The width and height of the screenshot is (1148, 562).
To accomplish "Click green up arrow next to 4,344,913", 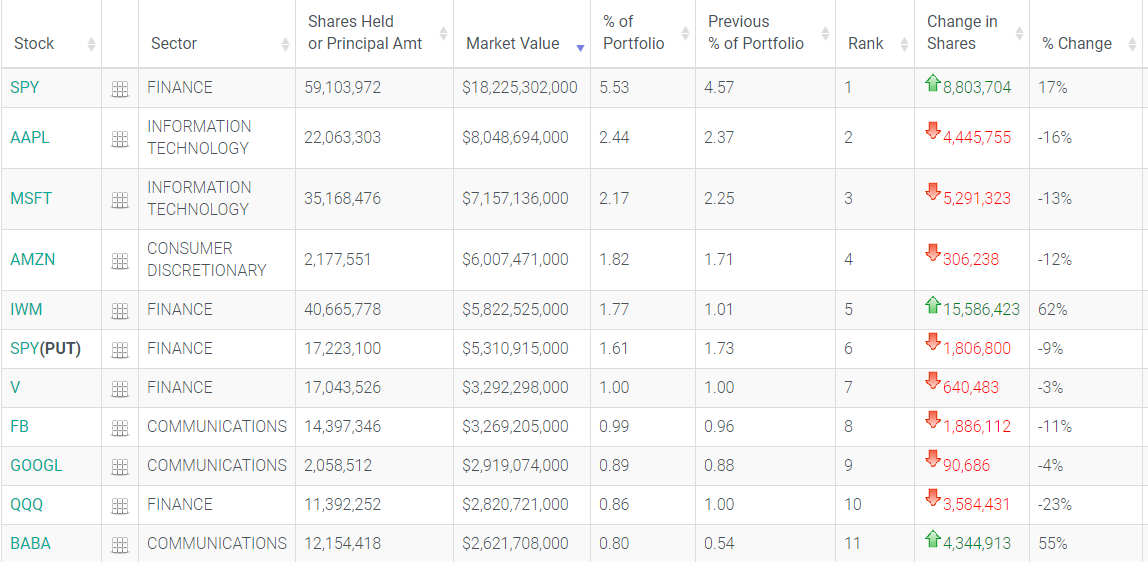I will pyautogui.click(x=933, y=540).
